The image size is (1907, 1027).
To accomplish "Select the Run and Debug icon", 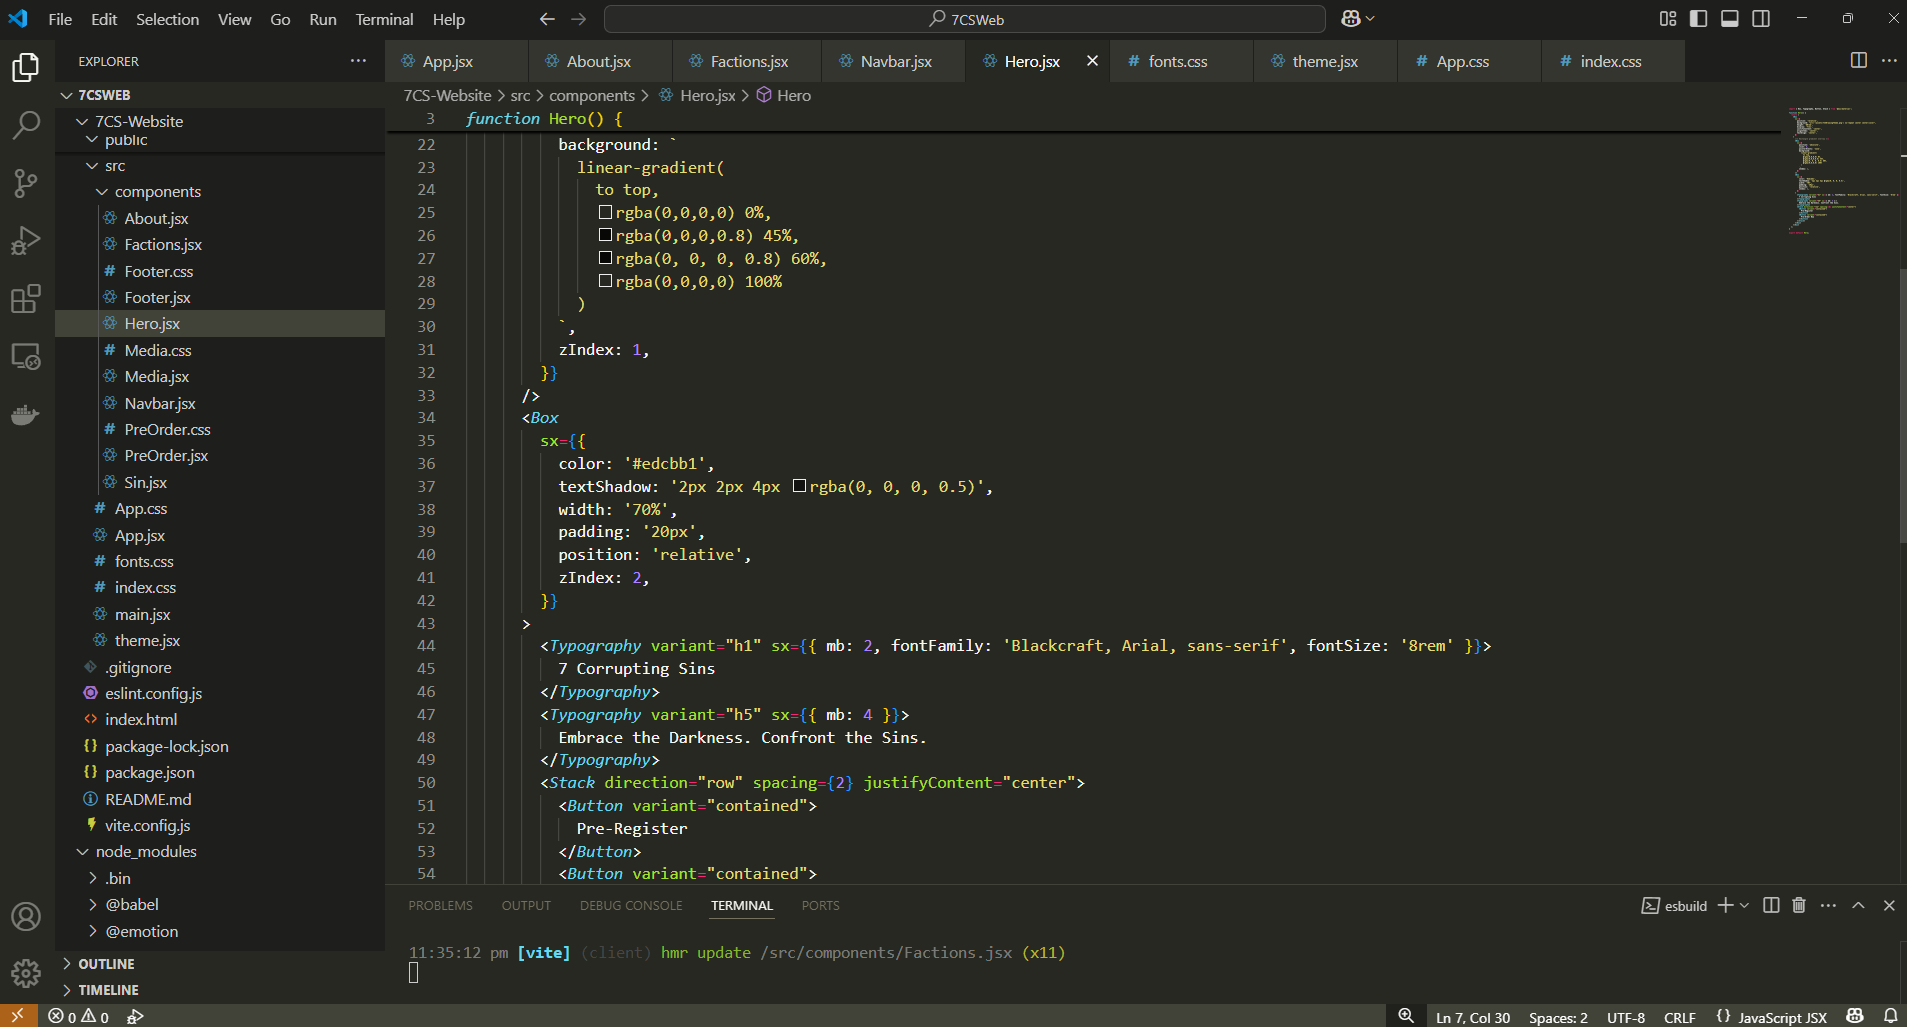I will point(26,240).
